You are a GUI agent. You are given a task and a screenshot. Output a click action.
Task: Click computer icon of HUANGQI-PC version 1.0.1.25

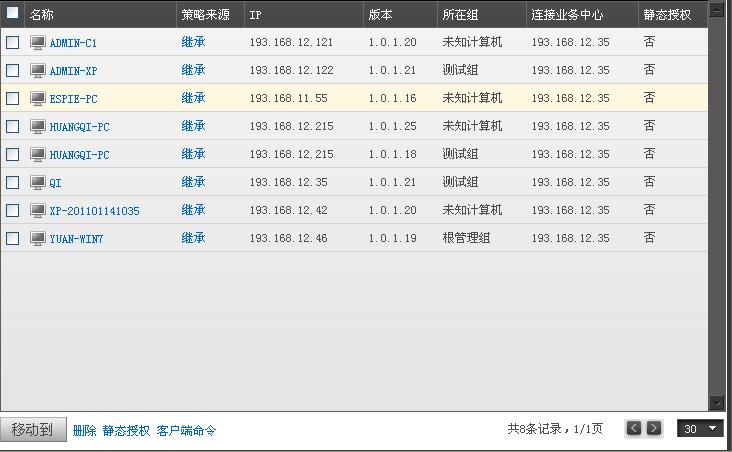(38, 127)
